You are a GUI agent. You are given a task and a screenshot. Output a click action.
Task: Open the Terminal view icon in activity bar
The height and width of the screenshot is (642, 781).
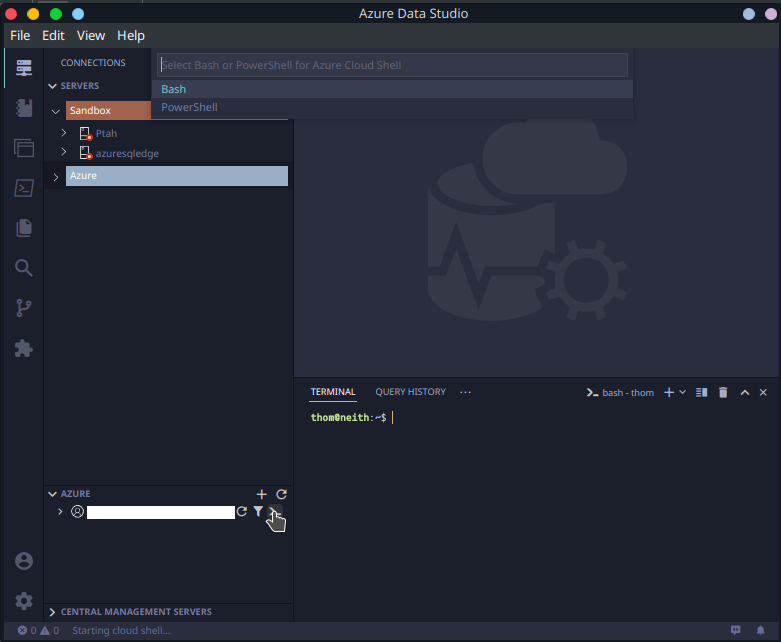click(23, 188)
